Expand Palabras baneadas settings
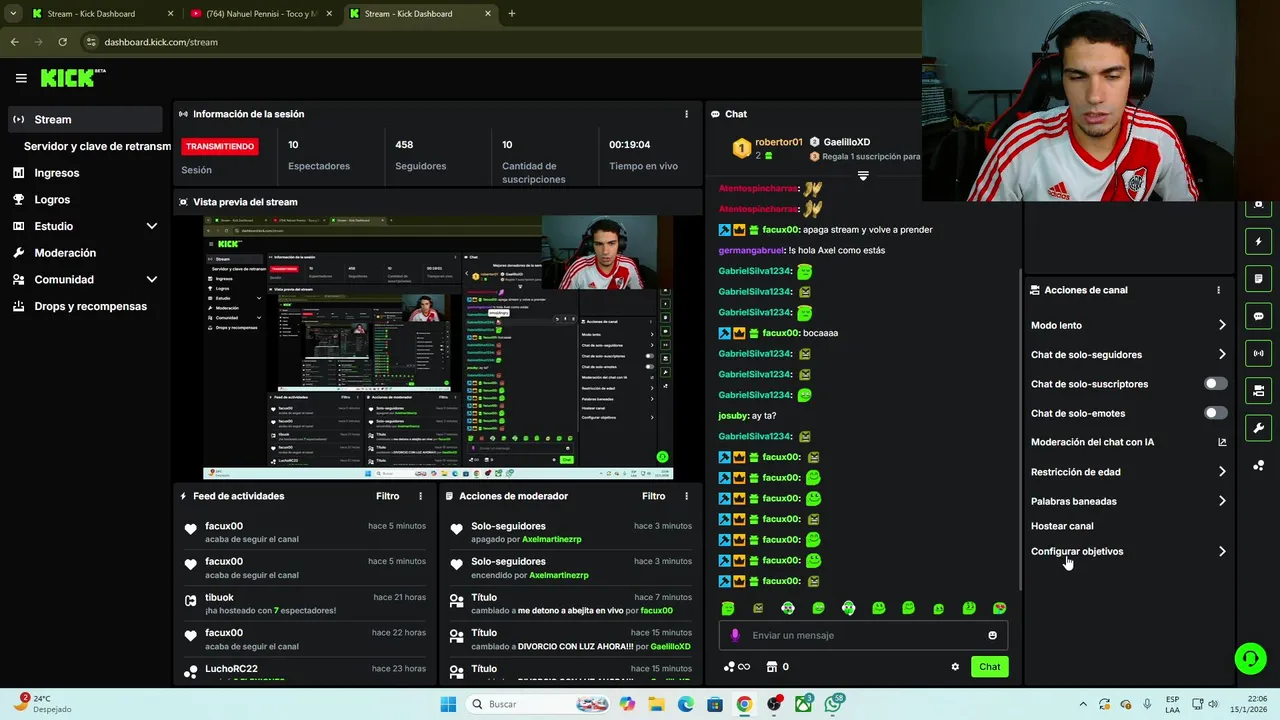The width and height of the screenshot is (1280, 720). (x=1222, y=501)
